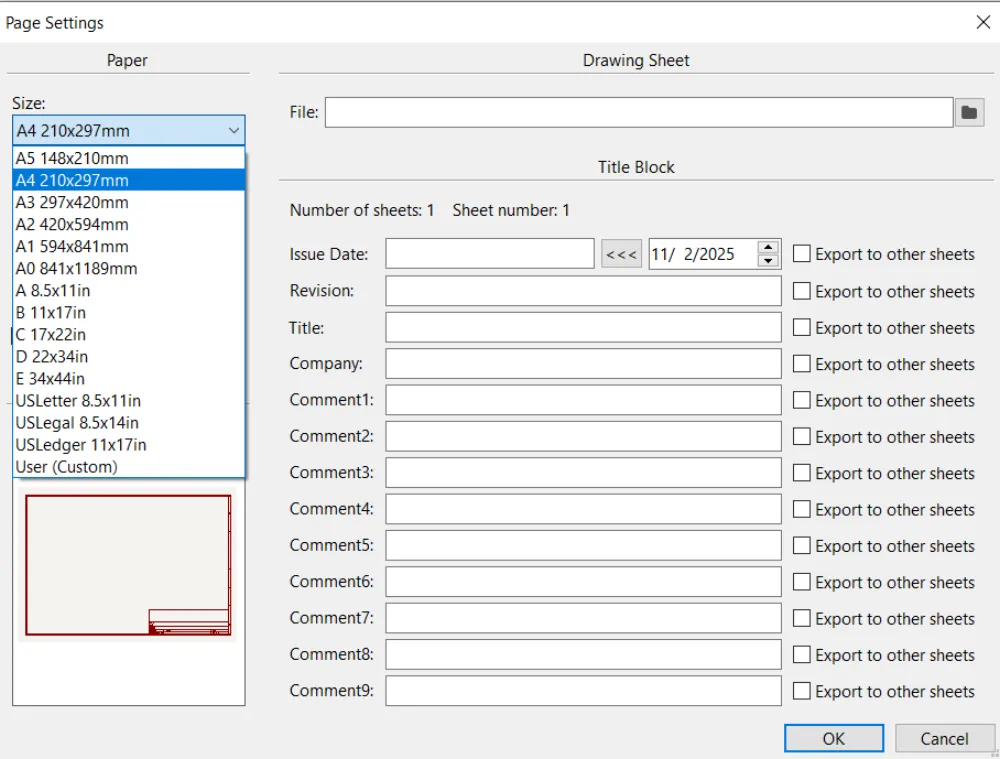Click OK to apply page settings
The width and height of the screenshot is (1000, 759).
[x=834, y=738]
